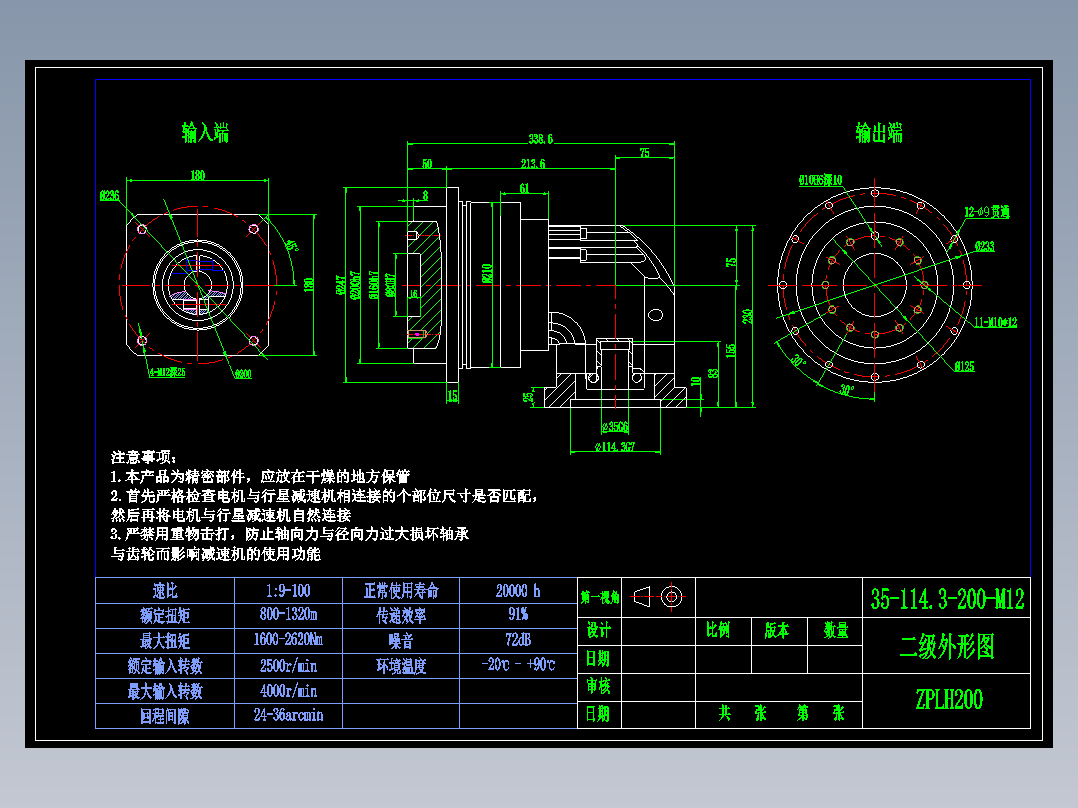This screenshot has height=808, width=1078.
Task: Select the 额定扭矩 800-1320m value
Action: (287, 616)
